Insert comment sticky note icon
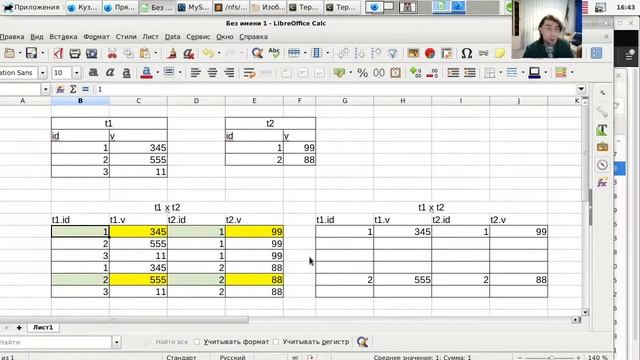The width and height of the screenshot is (640, 360). tap(500, 53)
